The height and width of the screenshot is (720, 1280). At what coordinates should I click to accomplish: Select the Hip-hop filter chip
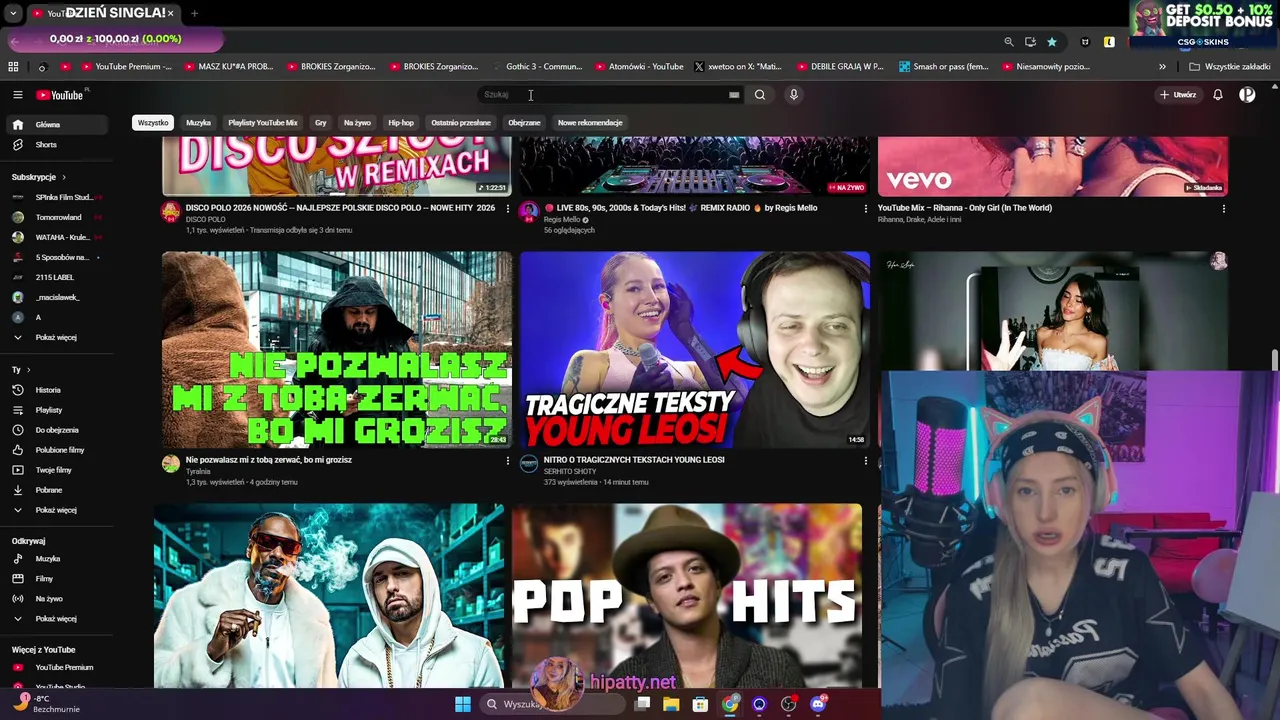[401, 123]
